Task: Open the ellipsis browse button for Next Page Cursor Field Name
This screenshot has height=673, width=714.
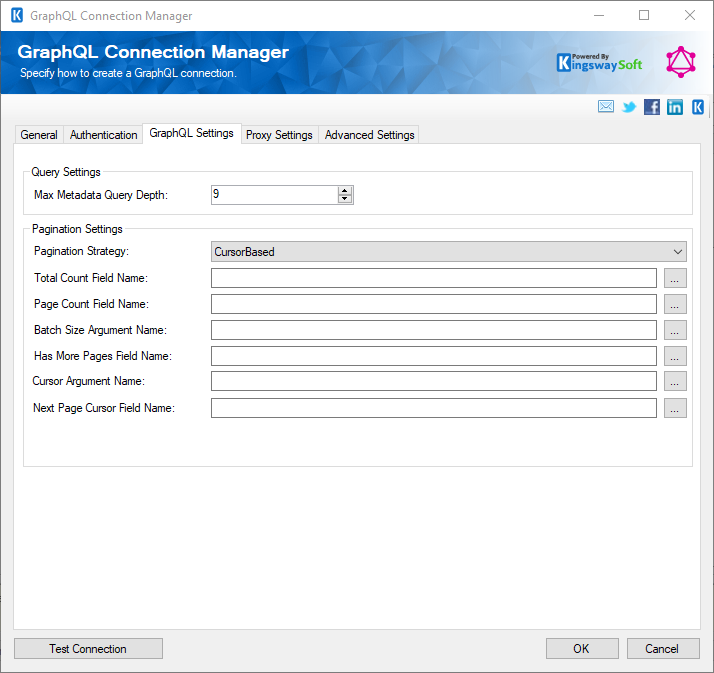Action: [675, 408]
